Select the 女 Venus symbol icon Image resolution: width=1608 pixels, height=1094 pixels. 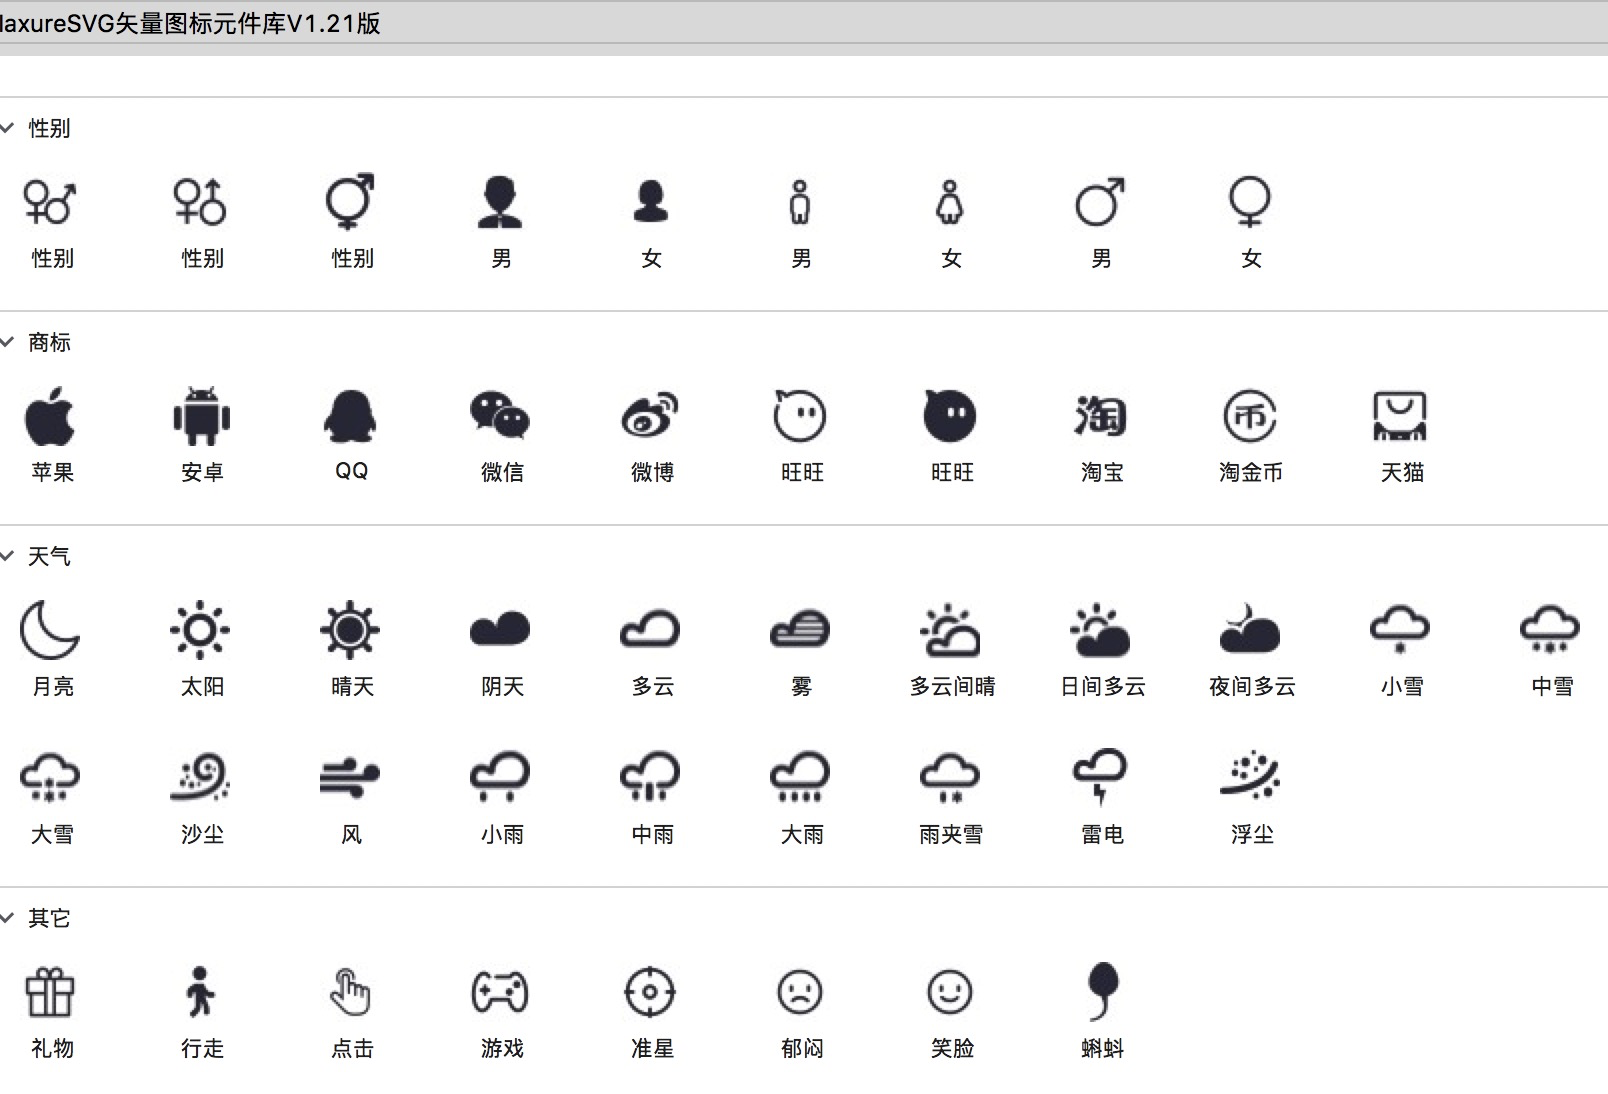tap(1250, 202)
